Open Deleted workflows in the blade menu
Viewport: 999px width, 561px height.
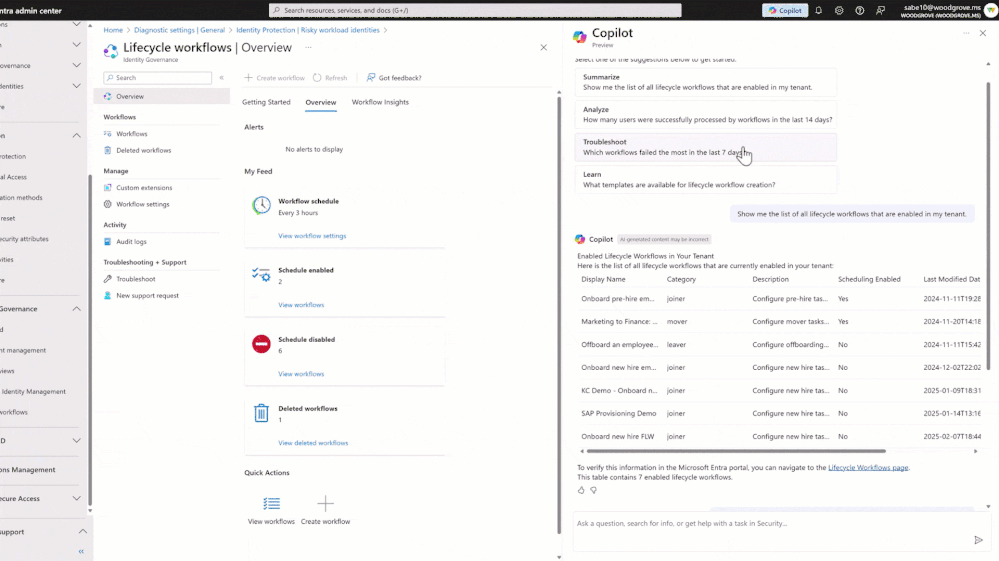[143, 150]
